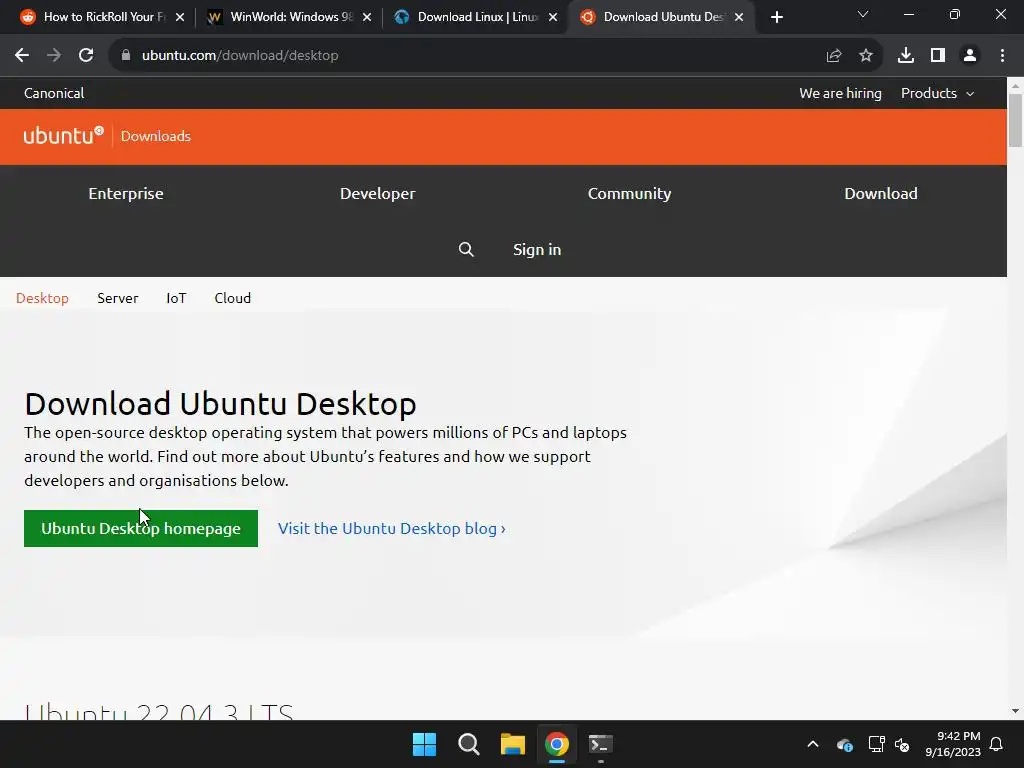Open network display tray icon
Screen dimensions: 1024x768
(876, 744)
